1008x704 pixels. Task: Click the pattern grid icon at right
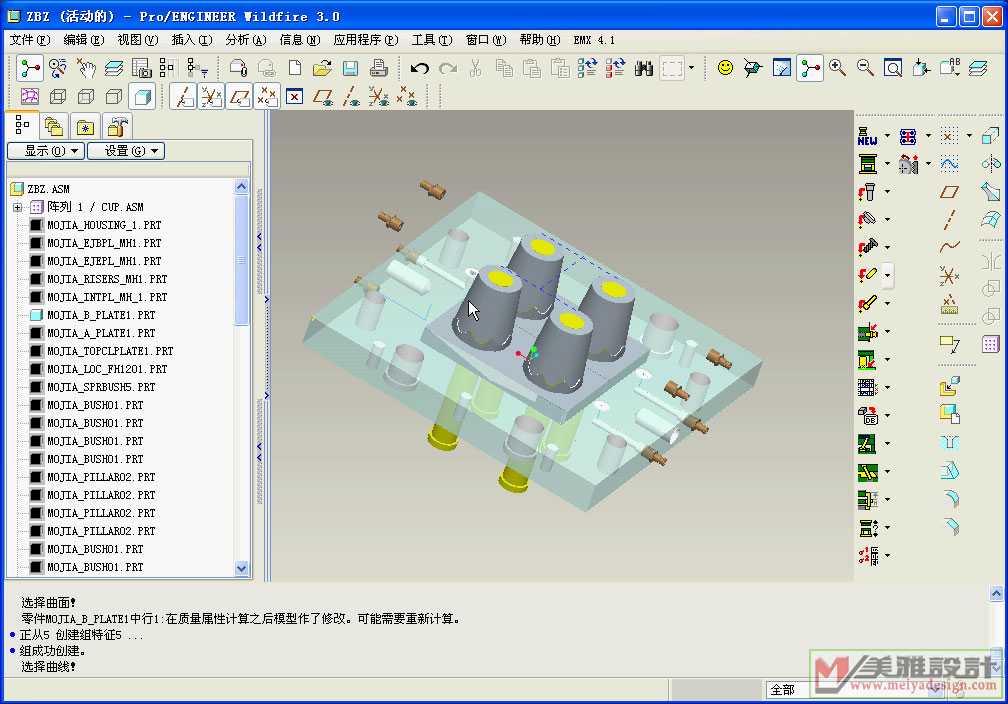(x=991, y=344)
